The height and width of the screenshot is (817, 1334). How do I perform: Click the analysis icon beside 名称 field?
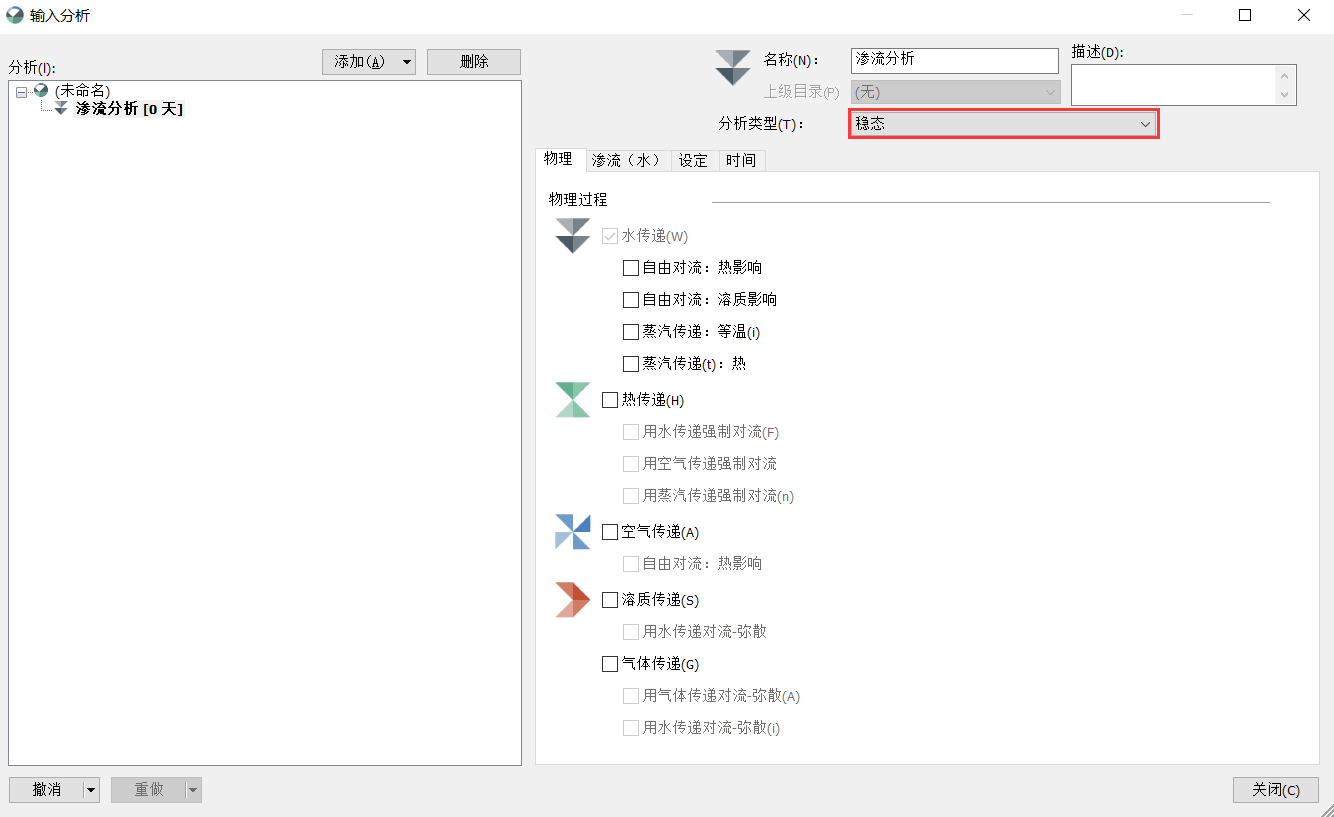tap(733, 68)
